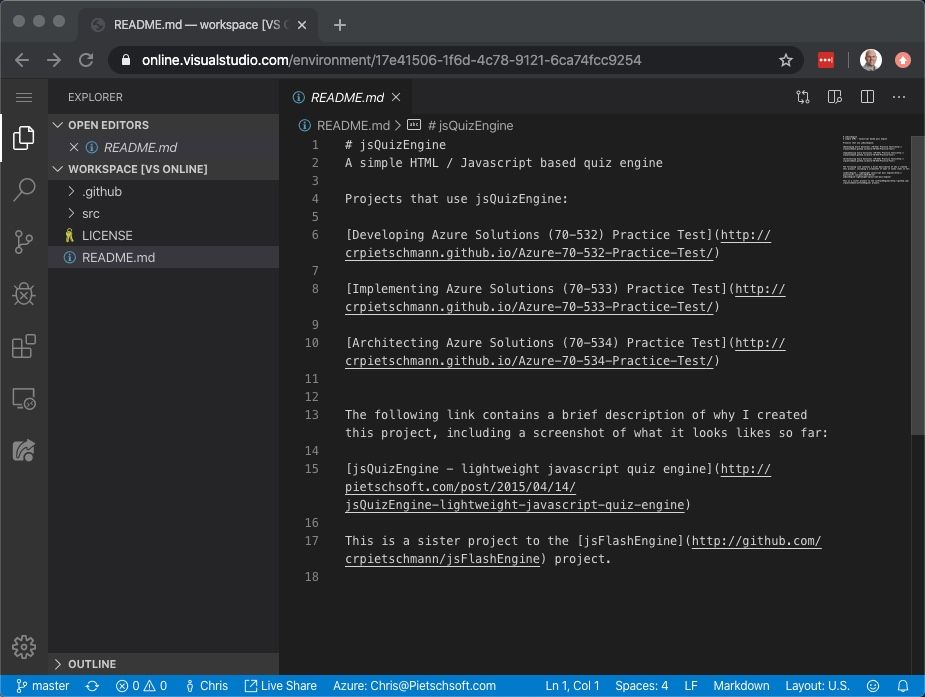Viewport: 925px width, 697px height.
Task: Expand the Outline section
Action: click(163, 664)
